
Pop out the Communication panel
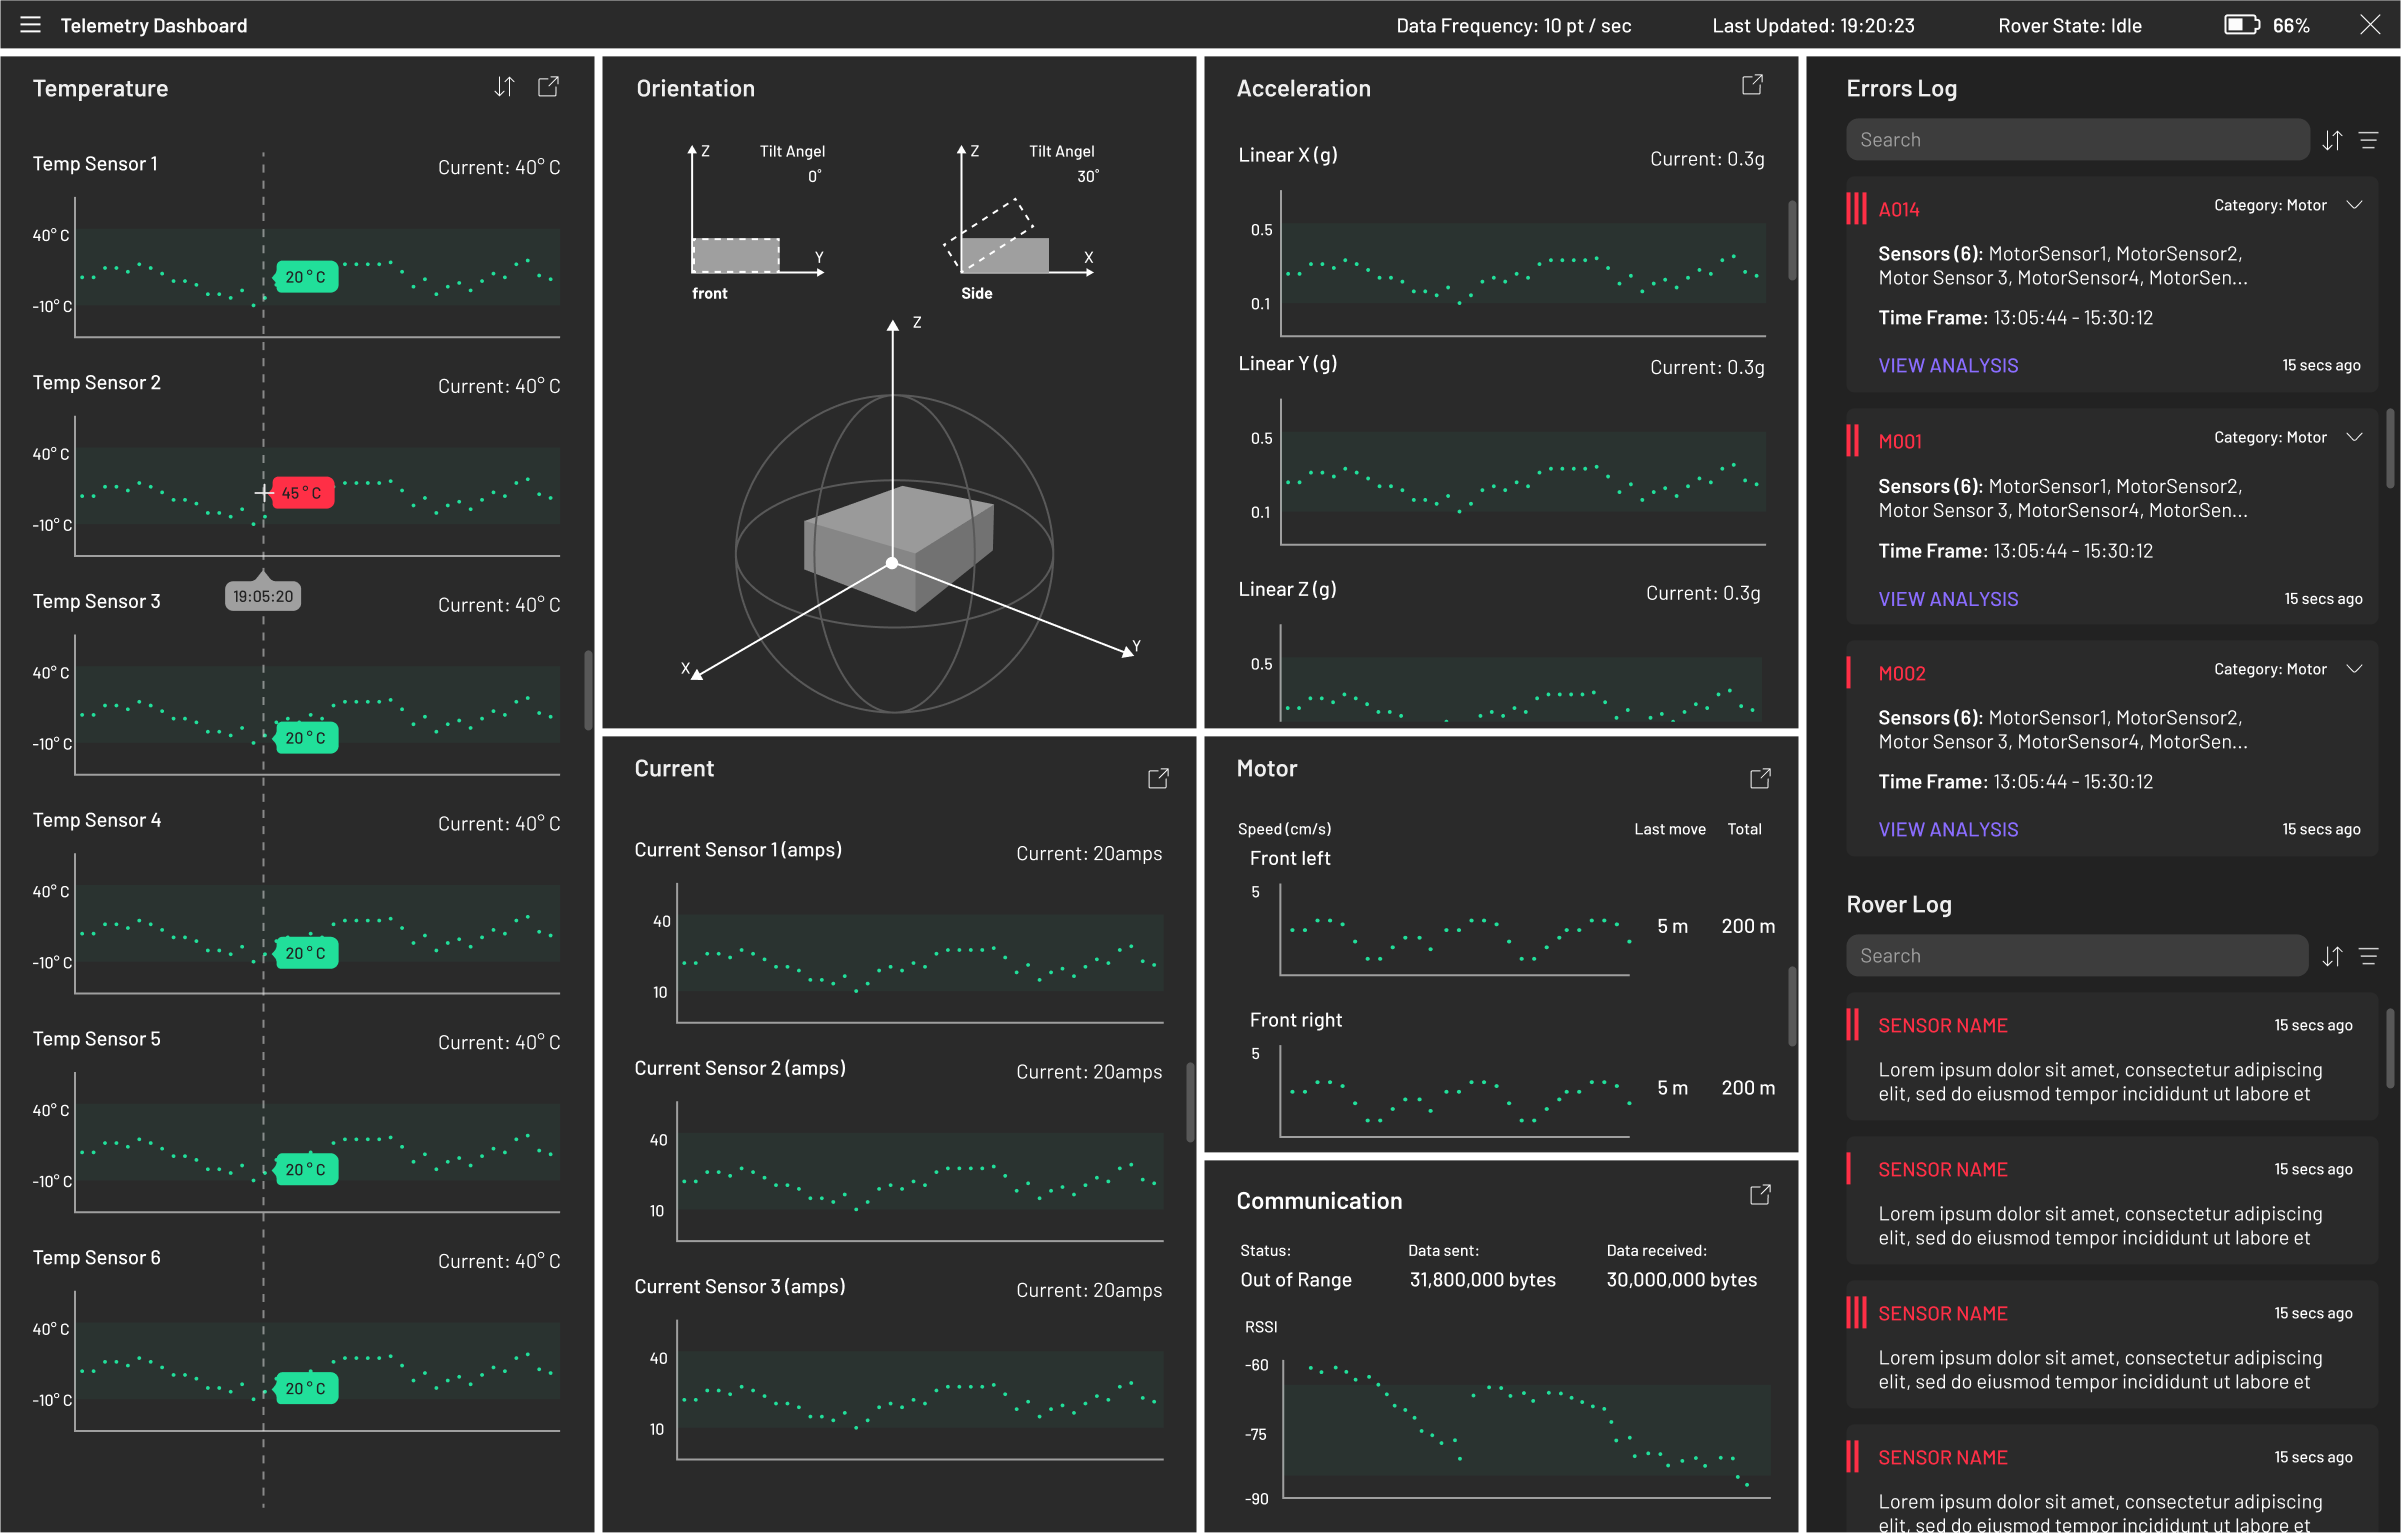point(1760,1195)
